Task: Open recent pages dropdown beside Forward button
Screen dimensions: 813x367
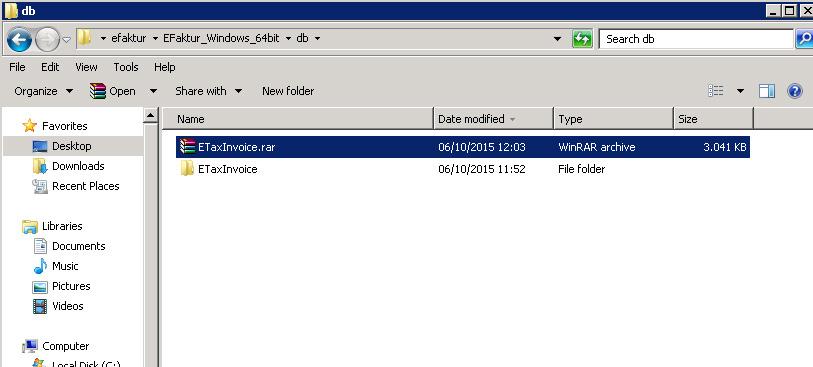Action: (67, 39)
